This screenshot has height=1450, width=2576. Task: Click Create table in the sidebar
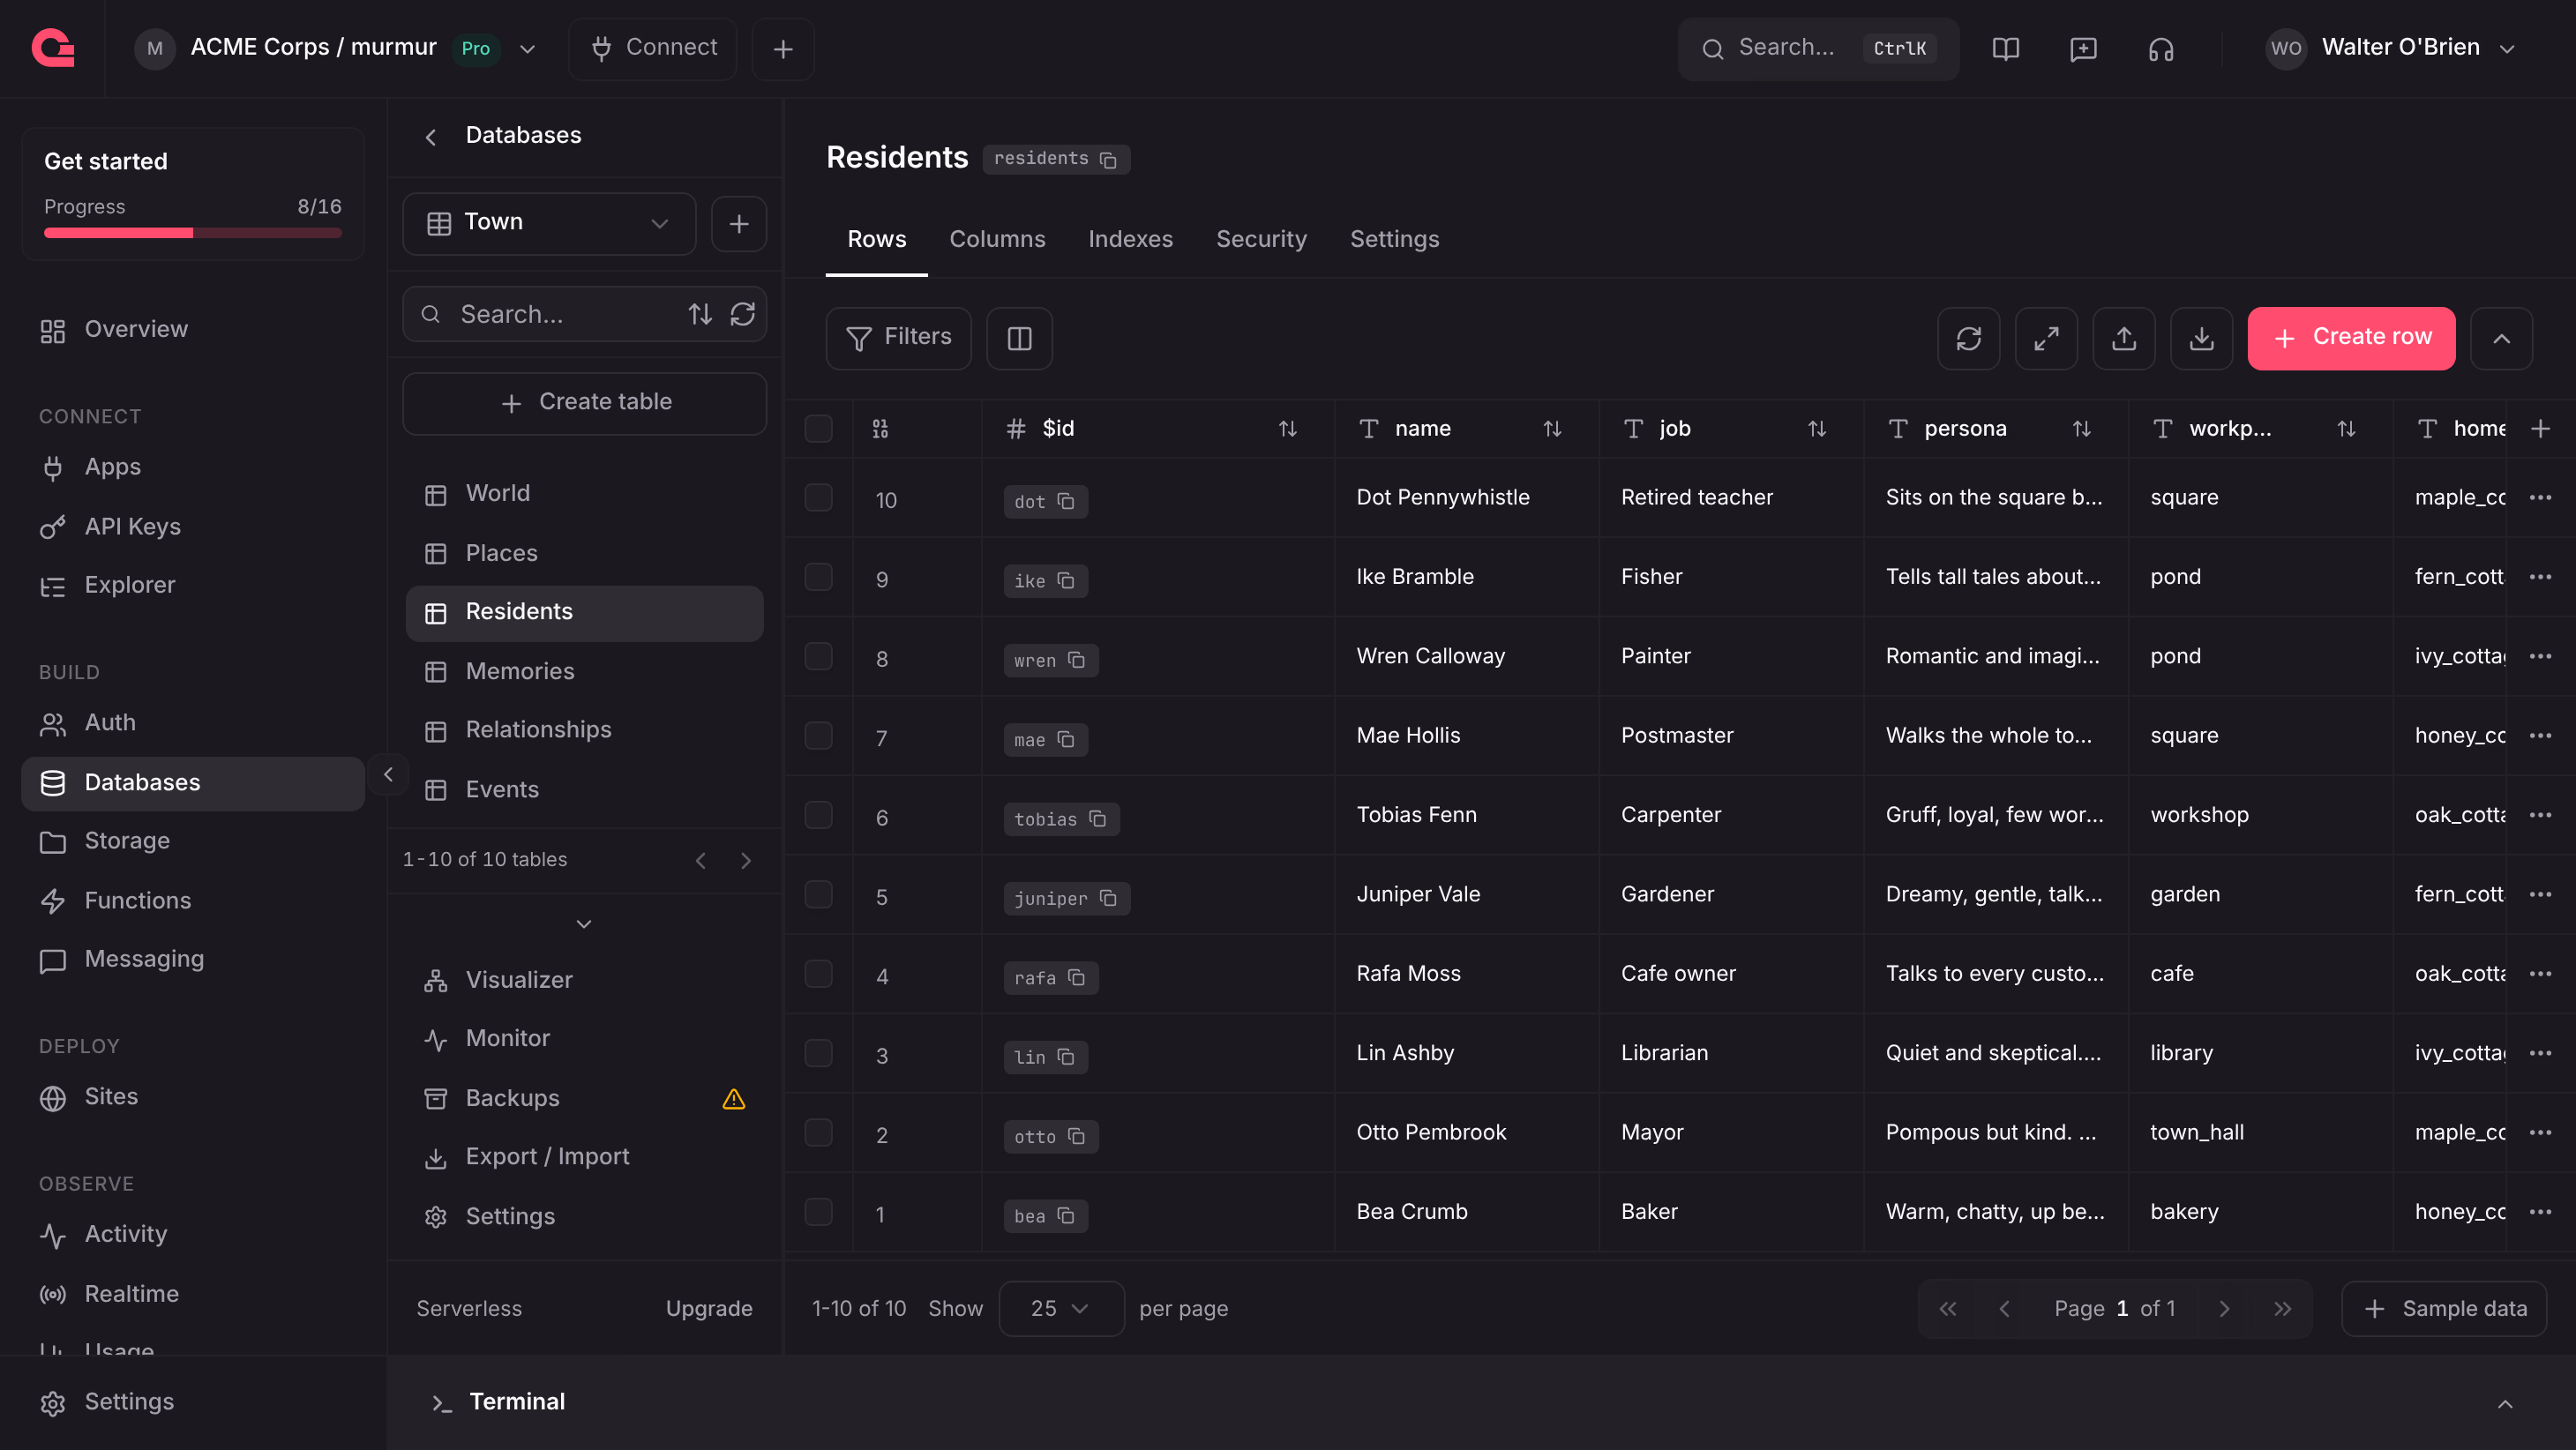[585, 402]
